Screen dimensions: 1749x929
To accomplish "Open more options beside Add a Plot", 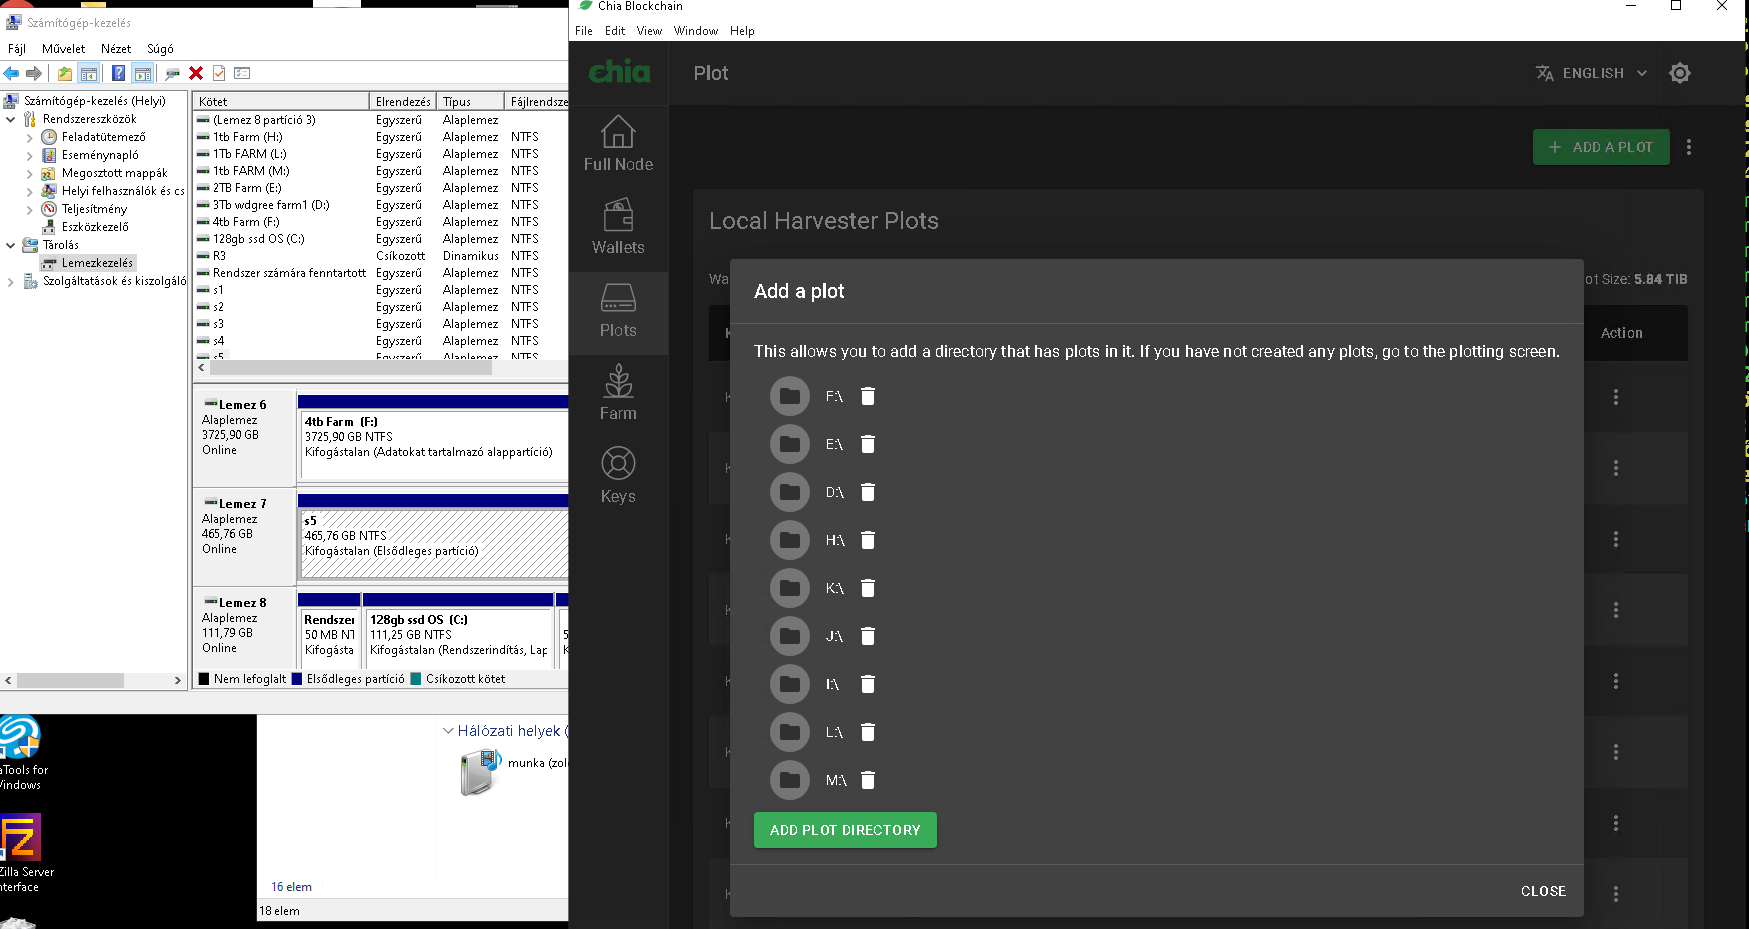I will 1689,147.
